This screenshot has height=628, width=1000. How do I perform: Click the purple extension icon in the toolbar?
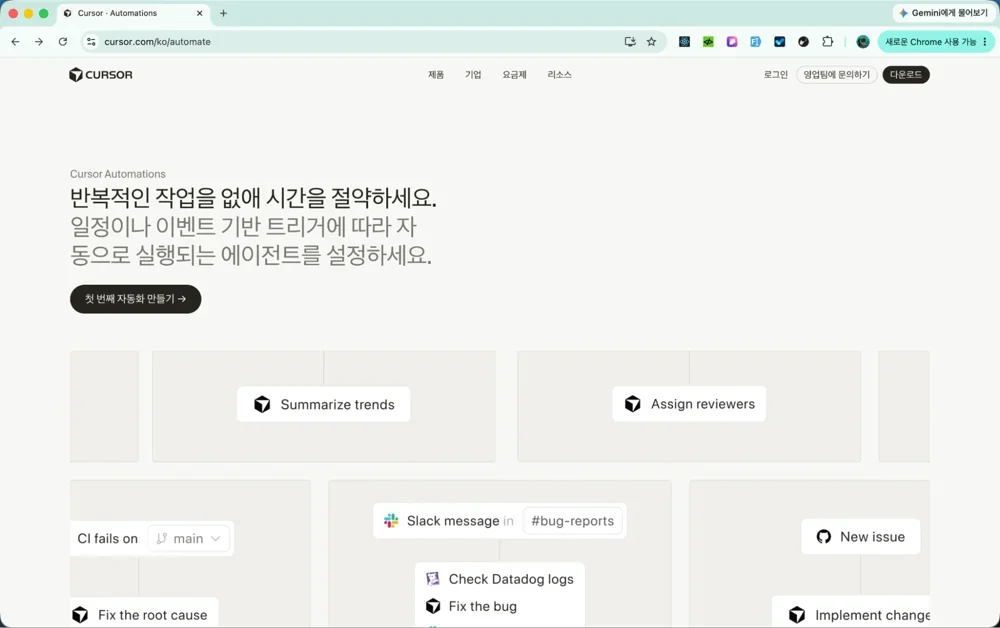[x=732, y=41]
